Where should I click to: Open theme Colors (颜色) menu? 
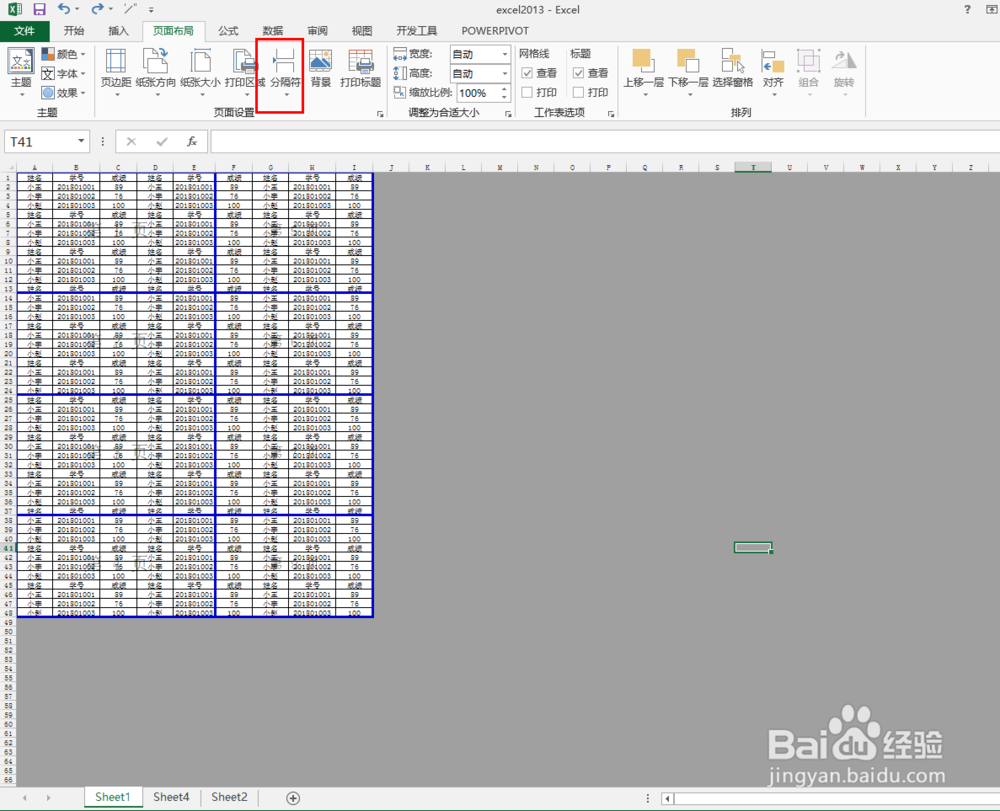click(63, 54)
